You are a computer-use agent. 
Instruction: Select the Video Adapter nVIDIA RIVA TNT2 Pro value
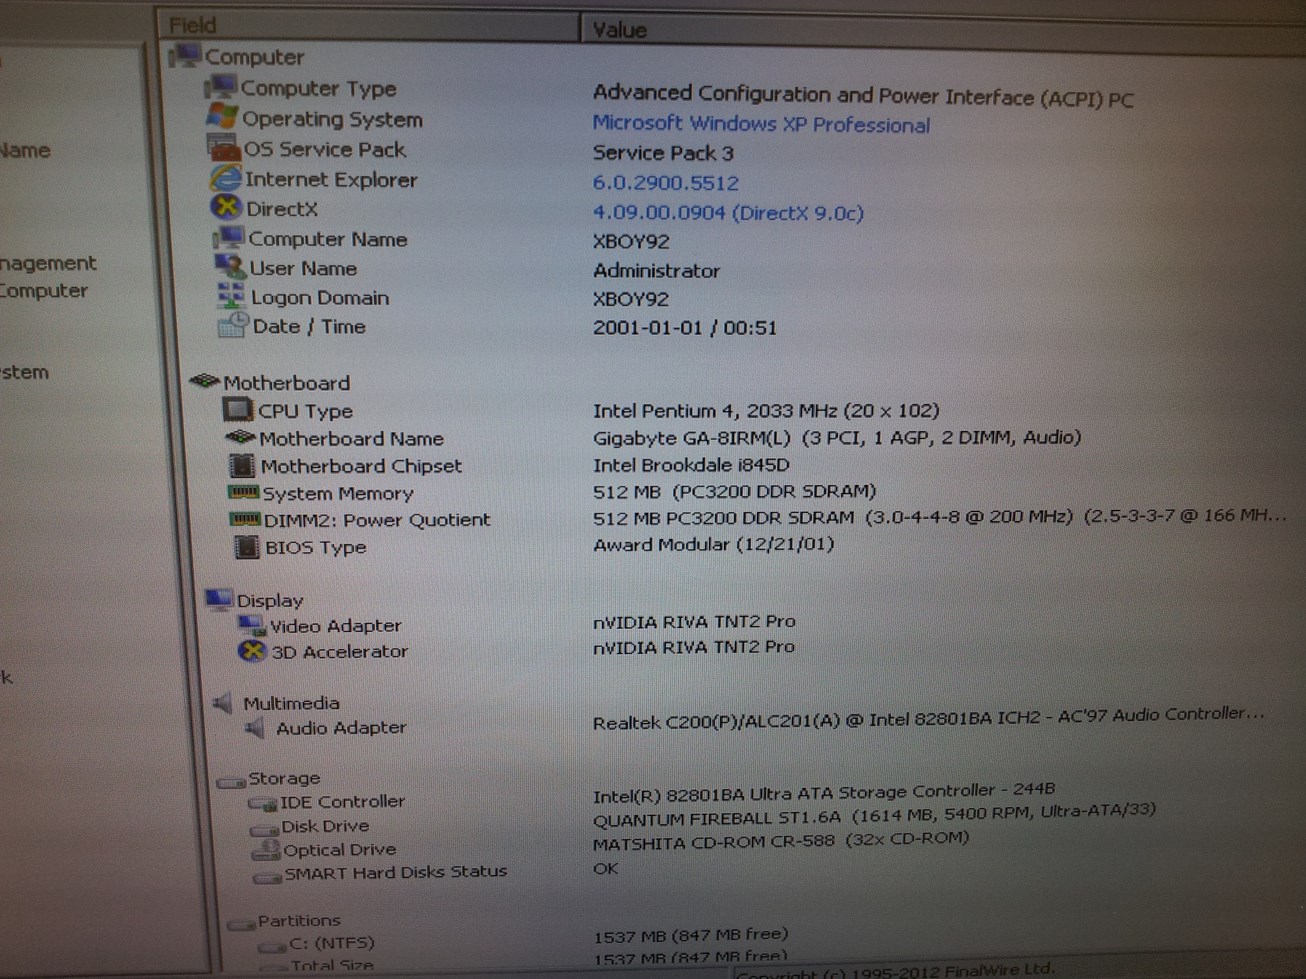694,621
